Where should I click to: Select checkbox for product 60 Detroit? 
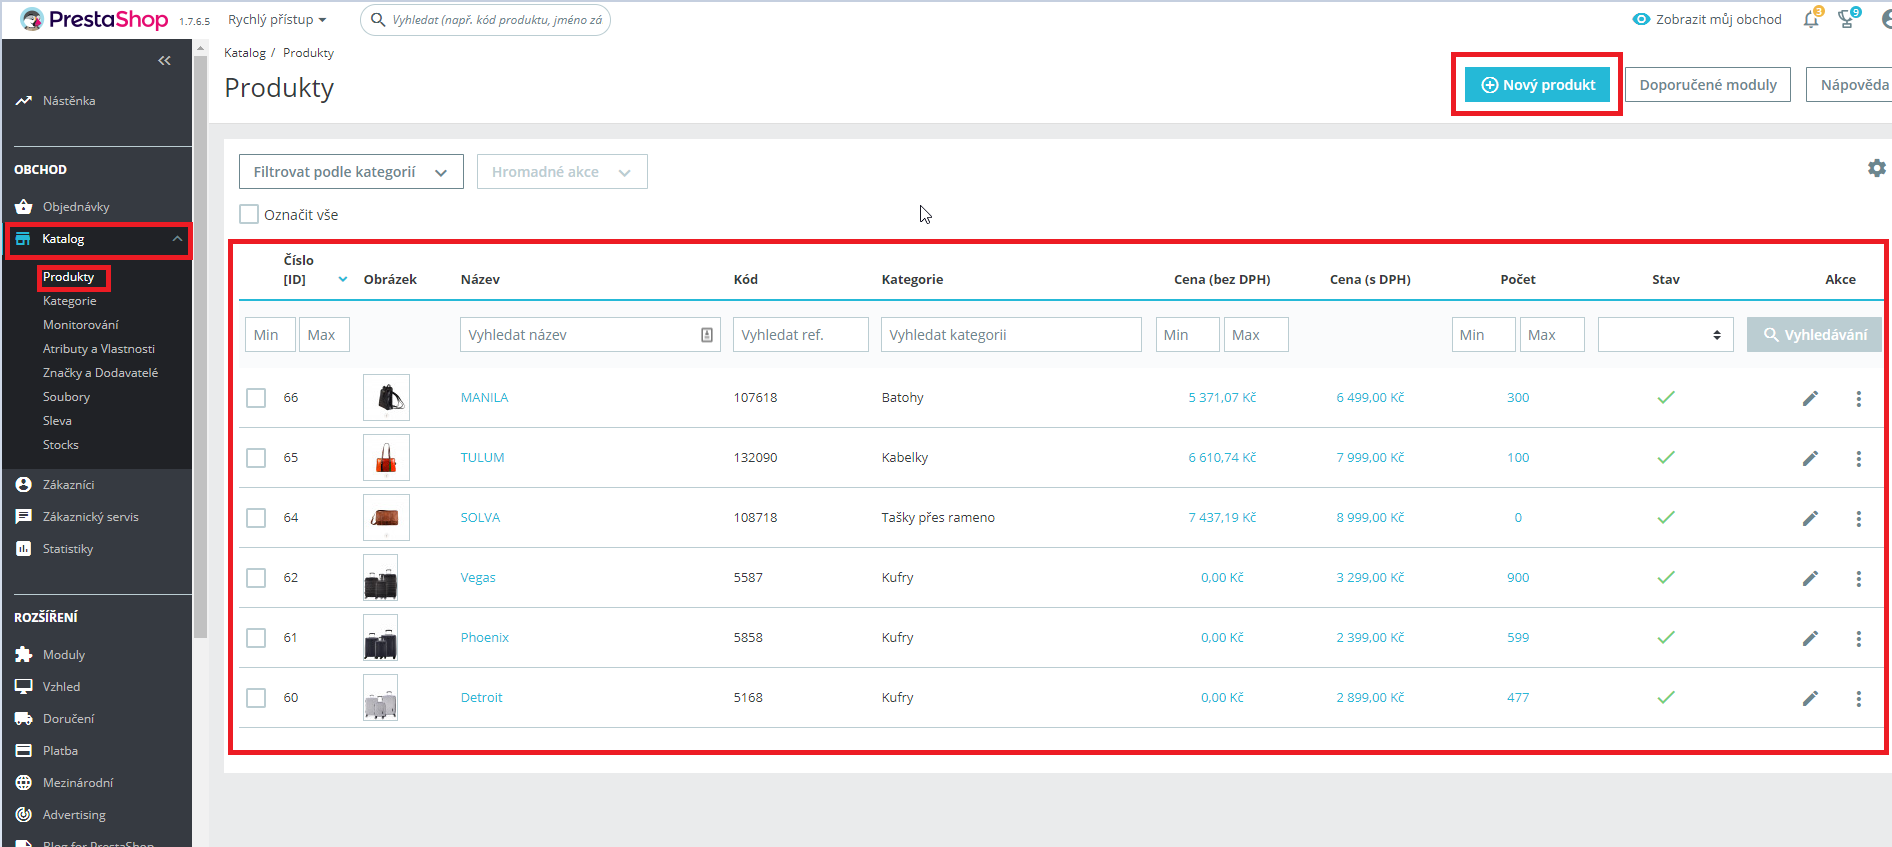[256, 698]
